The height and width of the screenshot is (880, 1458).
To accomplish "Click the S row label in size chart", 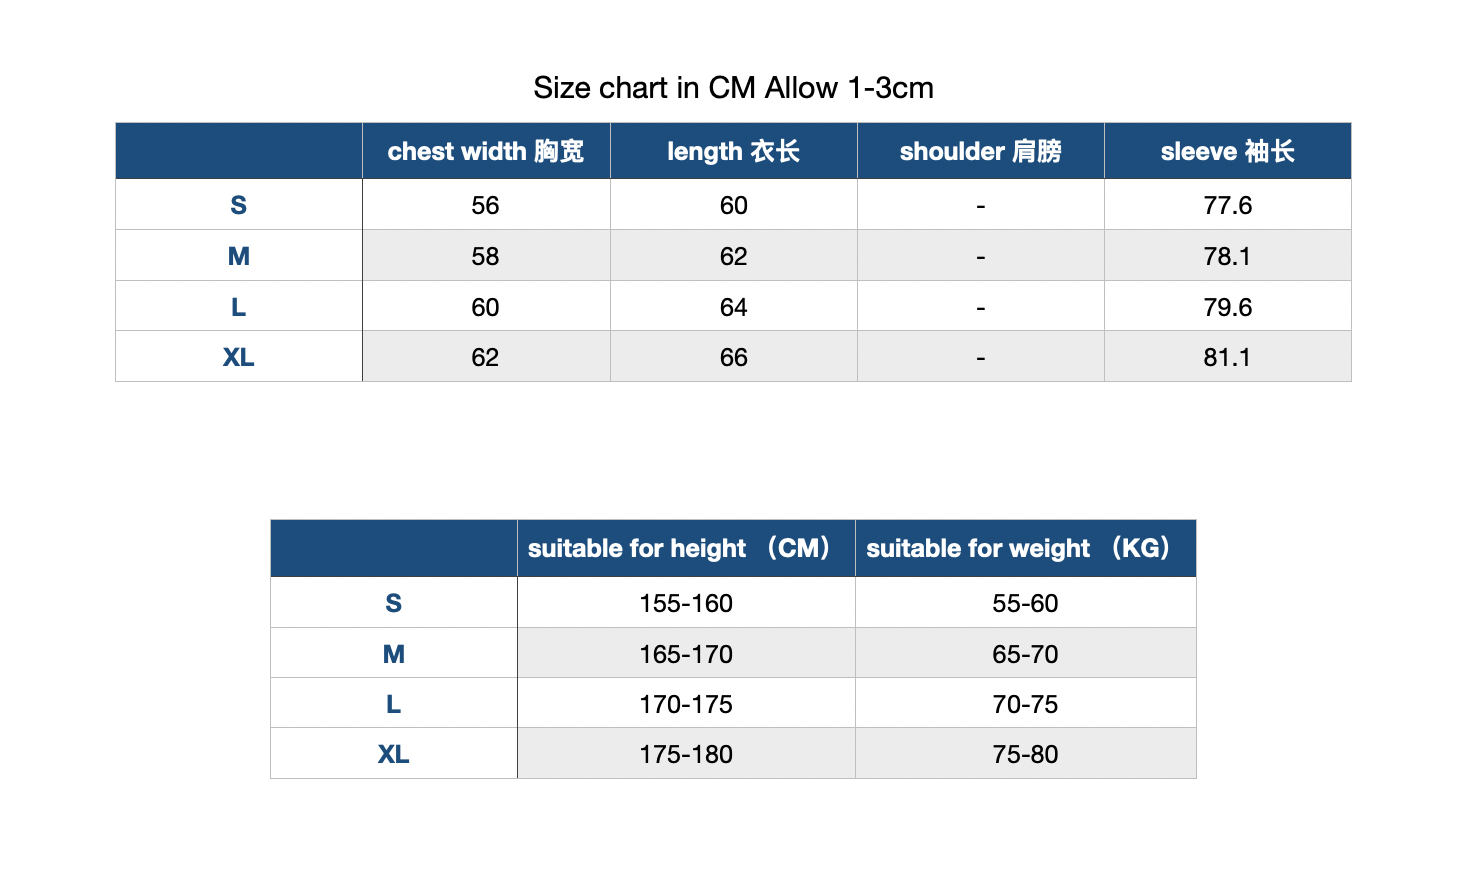I will (238, 205).
